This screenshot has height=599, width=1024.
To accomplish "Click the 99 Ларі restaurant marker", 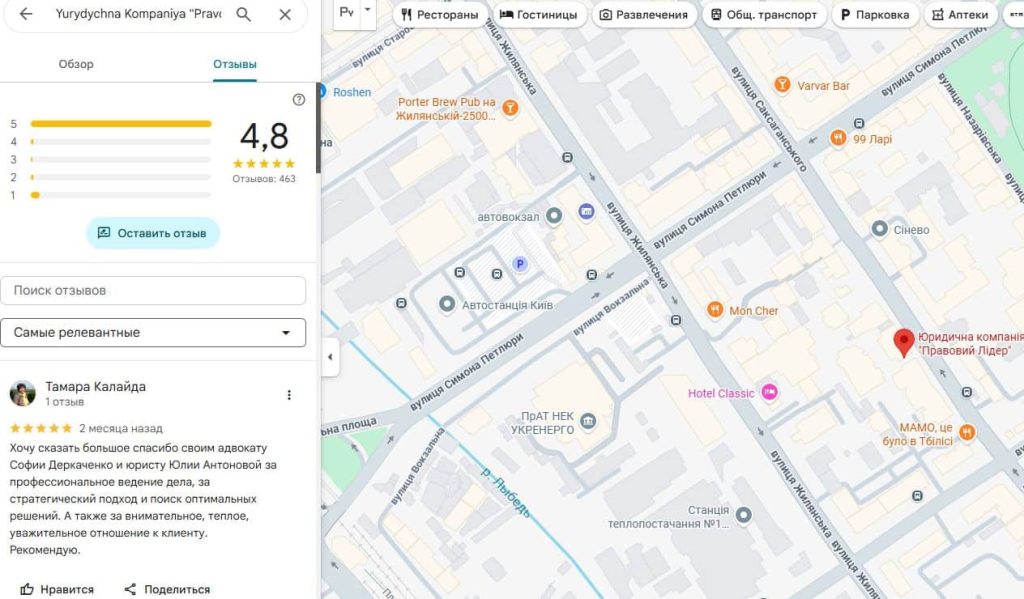I will pyautogui.click(x=838, y=138).
